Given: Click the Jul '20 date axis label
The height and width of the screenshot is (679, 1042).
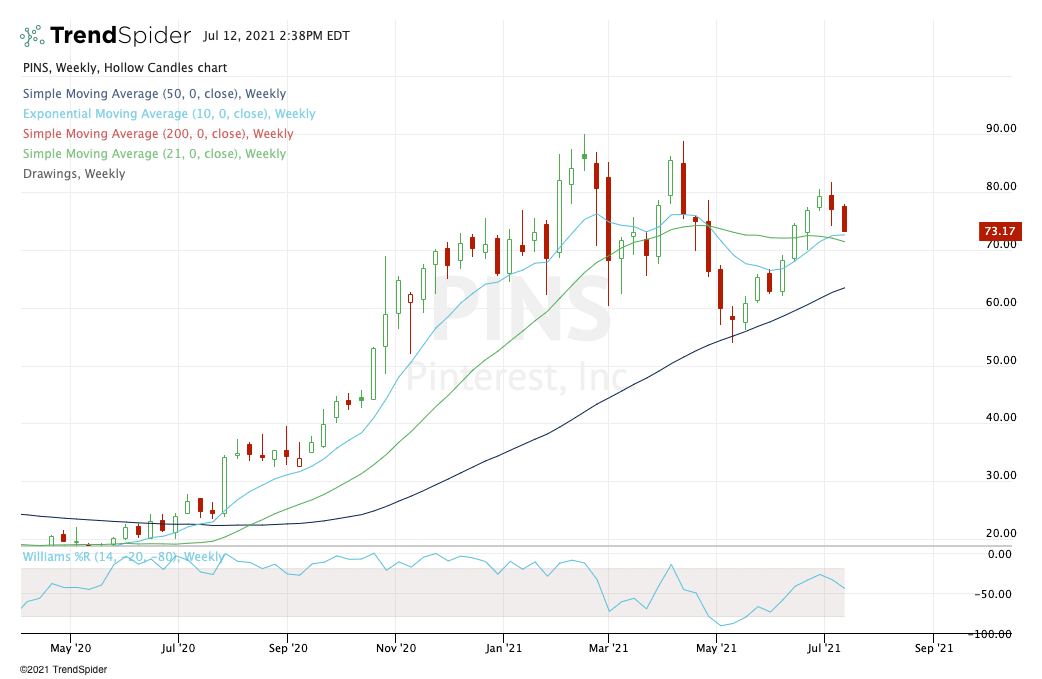Looking at the screenshot, I should pos(178,648).
